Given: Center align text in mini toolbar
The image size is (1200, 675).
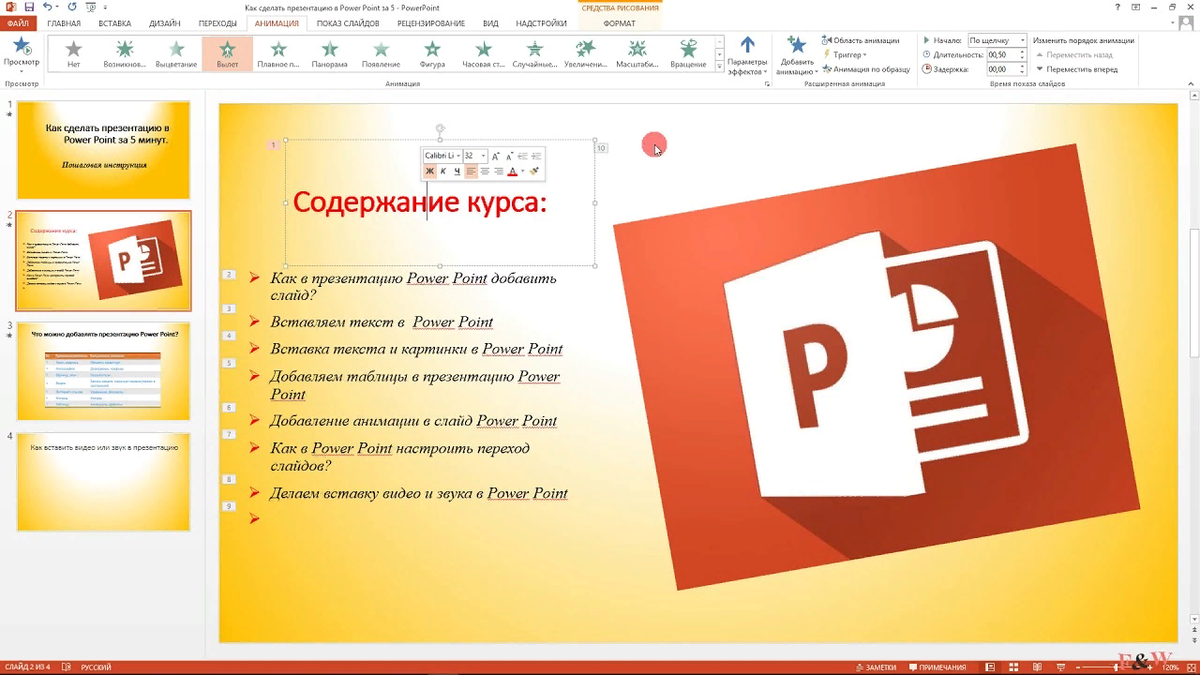Looking at the screenshot, I should (x=485, y=171).
